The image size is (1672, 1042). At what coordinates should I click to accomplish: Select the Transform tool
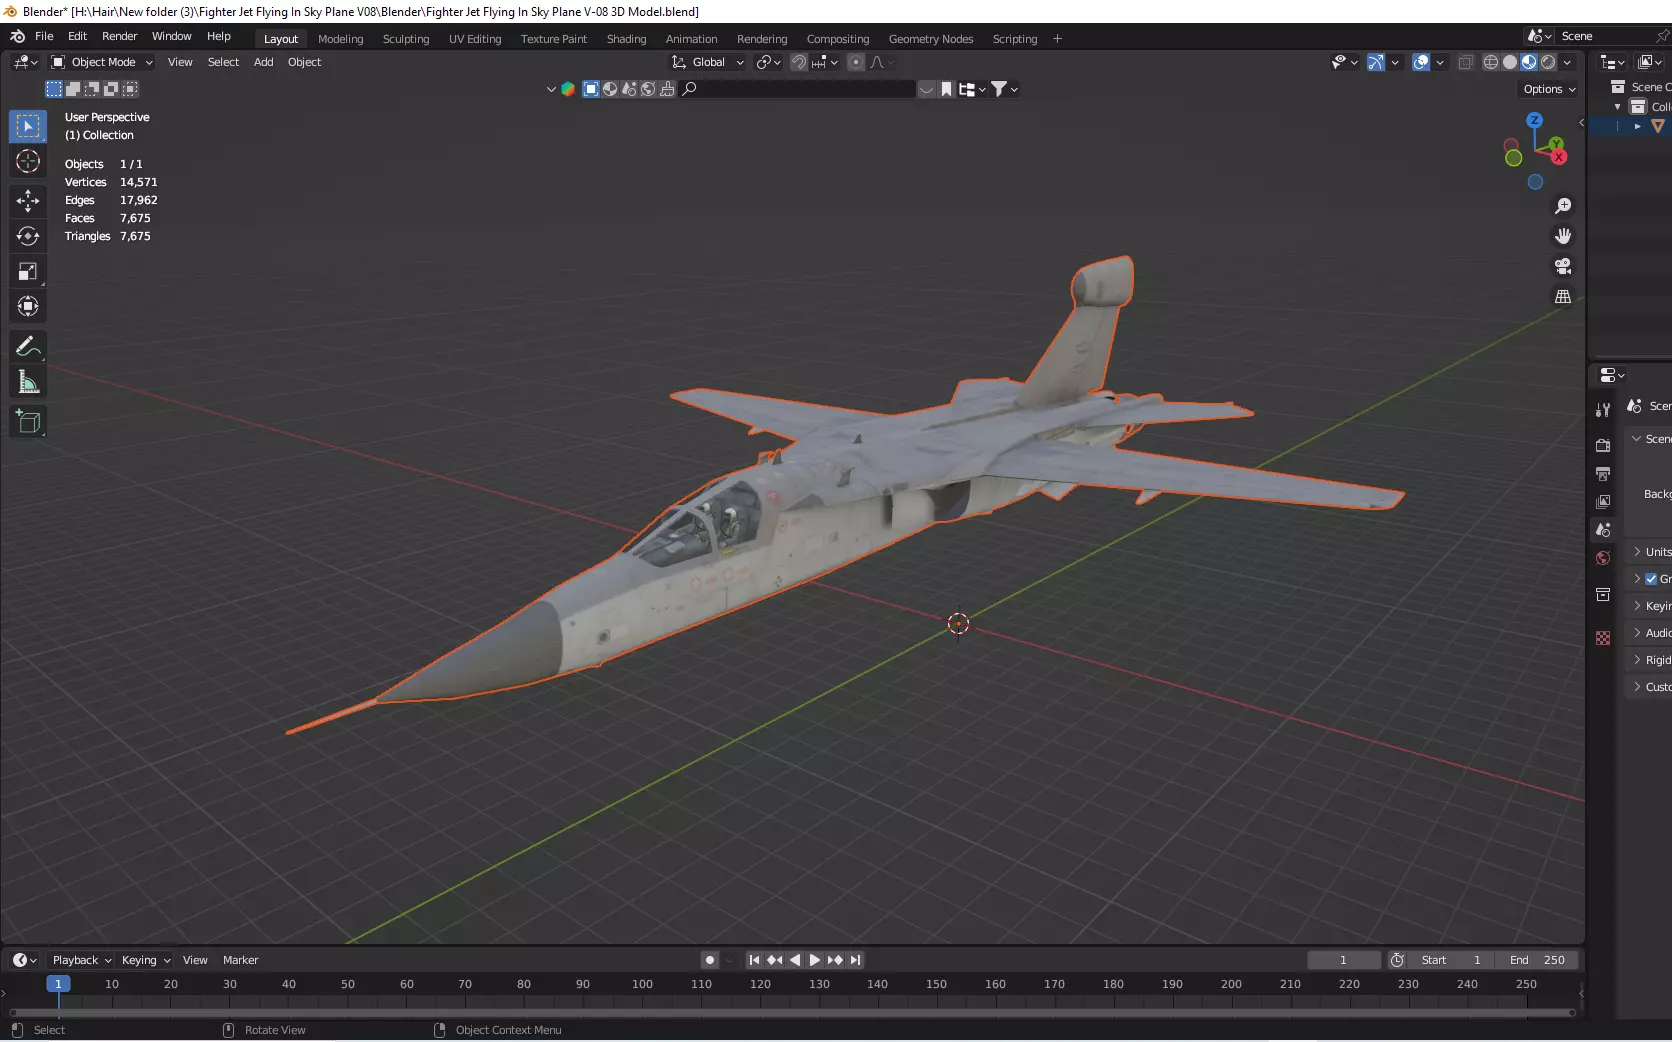click(x=28, y=306)
